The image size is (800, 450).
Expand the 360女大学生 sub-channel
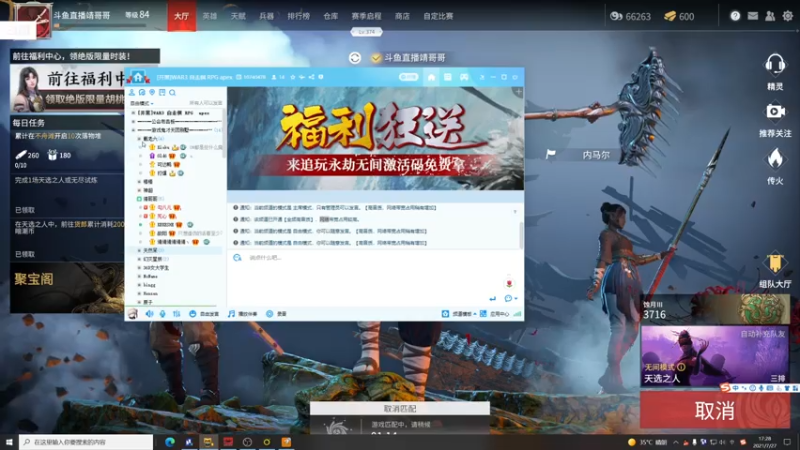click(139, 267)
